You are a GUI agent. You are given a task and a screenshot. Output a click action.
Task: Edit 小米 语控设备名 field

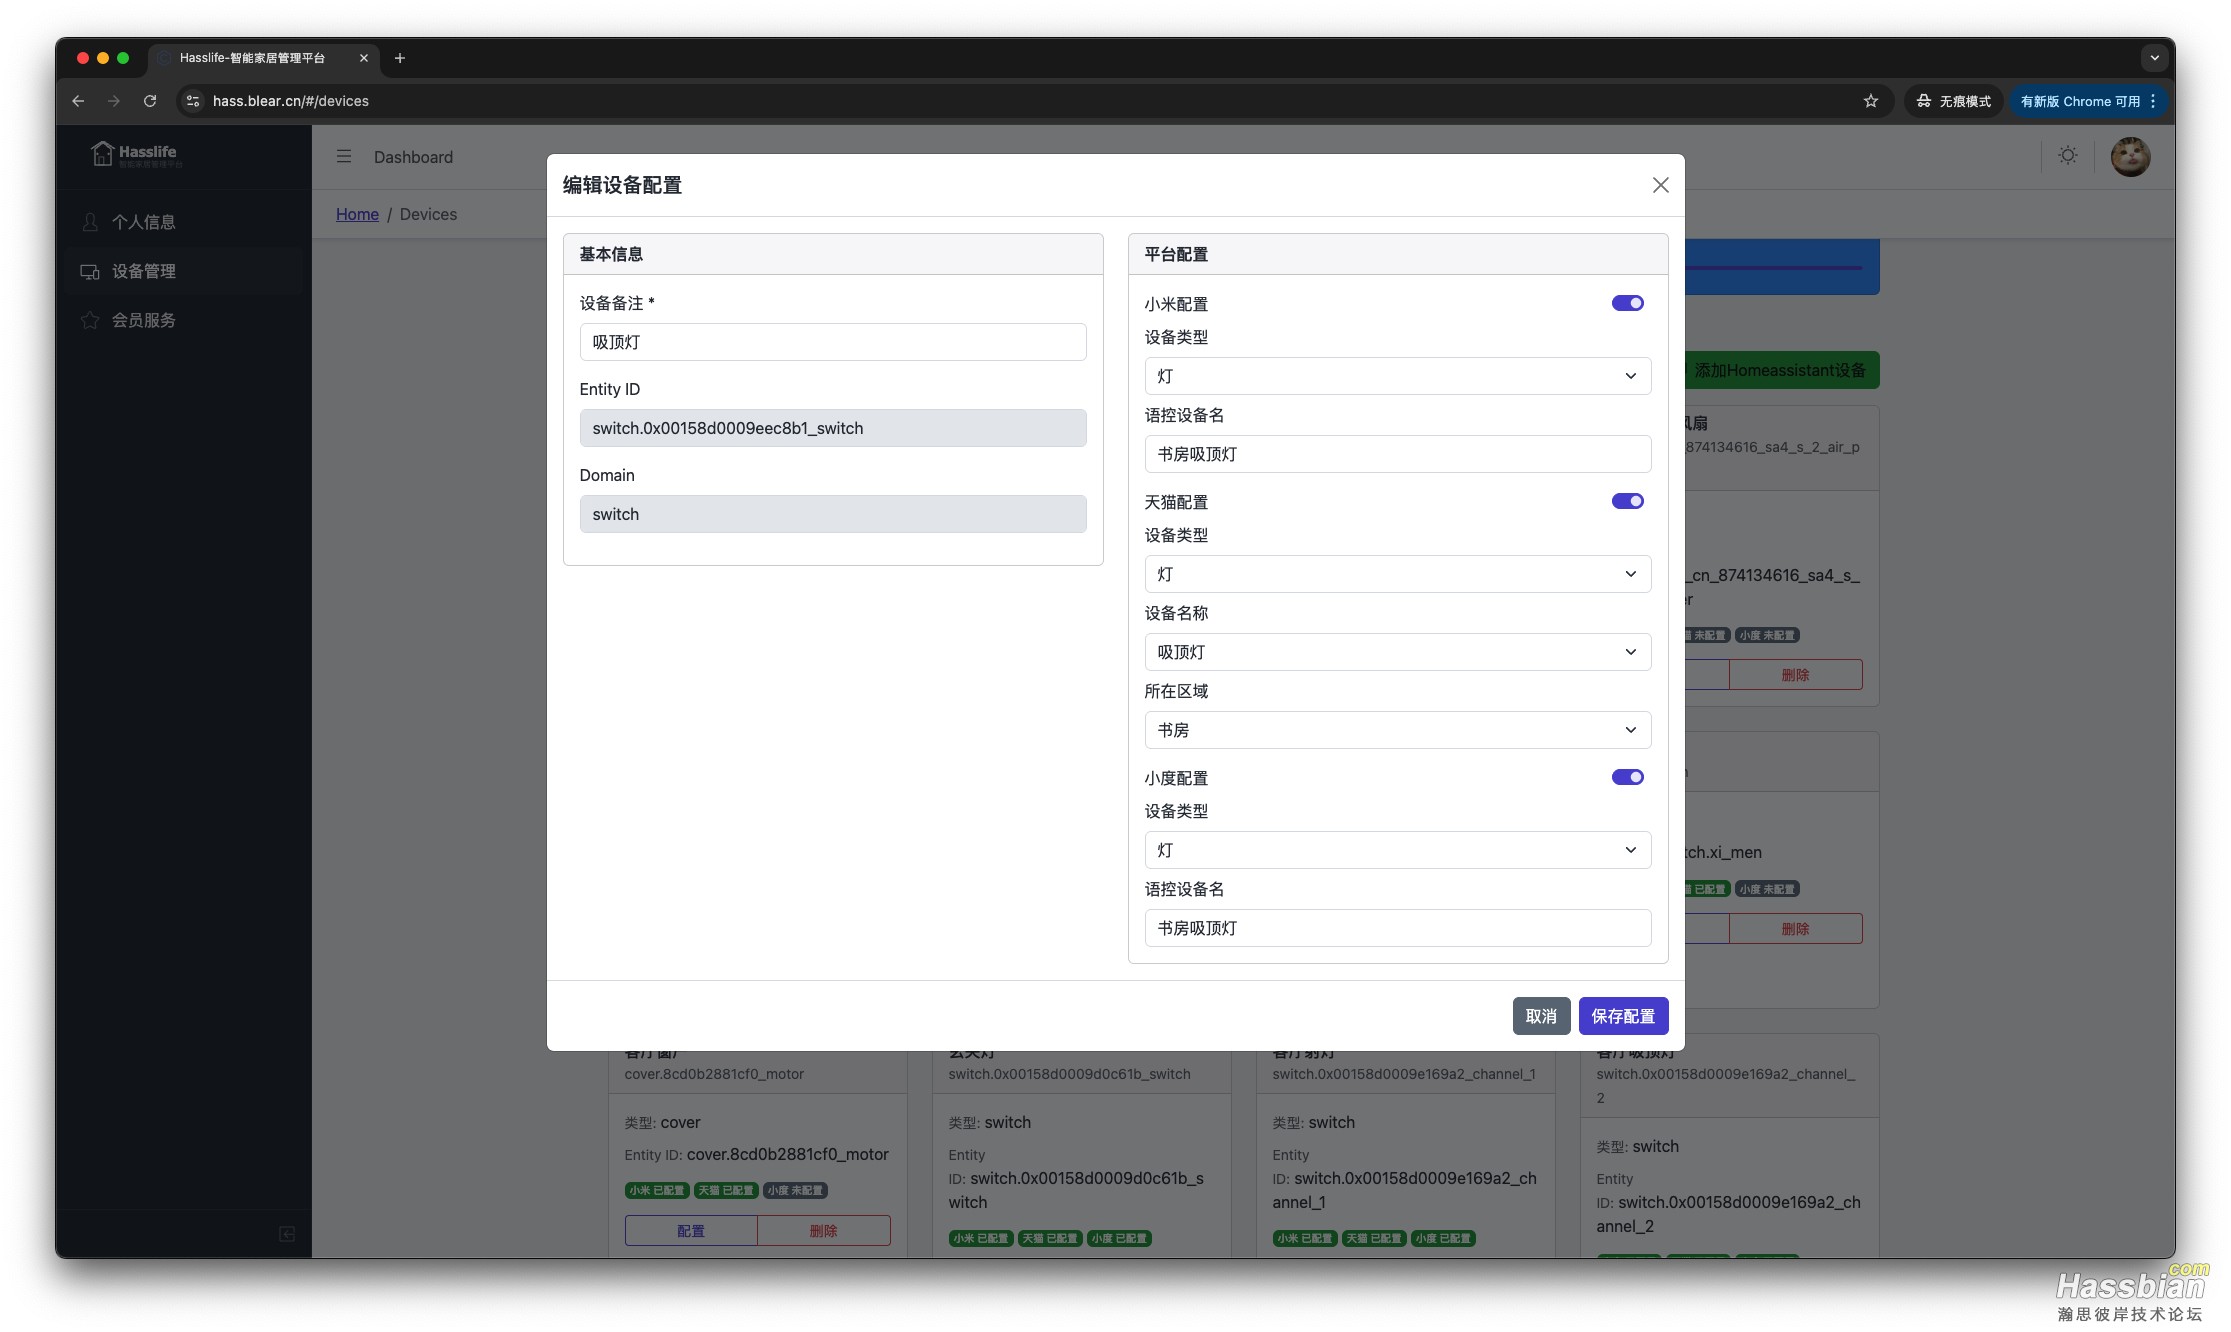[1397, 454]
